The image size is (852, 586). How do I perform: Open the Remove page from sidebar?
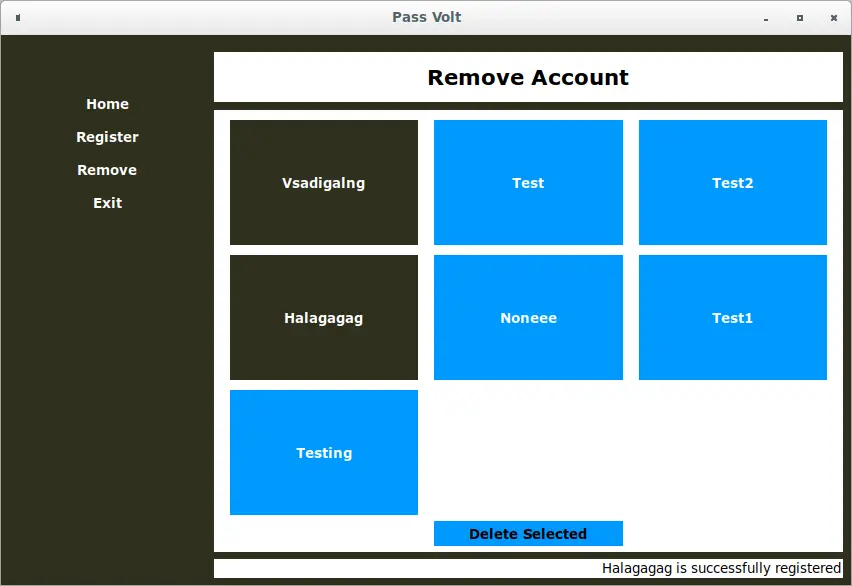tap(107, 169)
